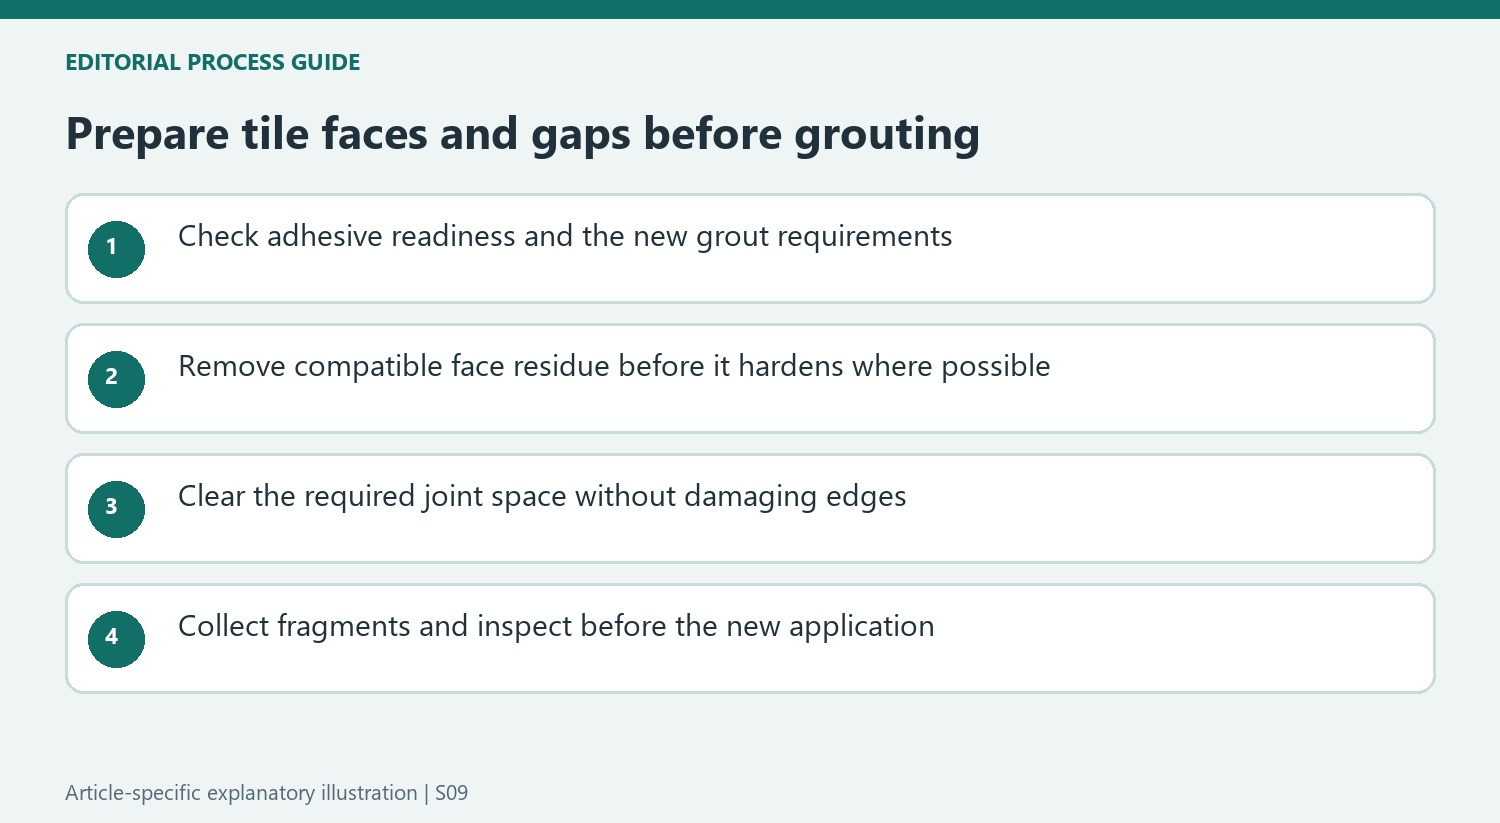Screen dimensions: 1500x823
Task: Click the S09 code in the footer
Action: (x=452, y=793)
